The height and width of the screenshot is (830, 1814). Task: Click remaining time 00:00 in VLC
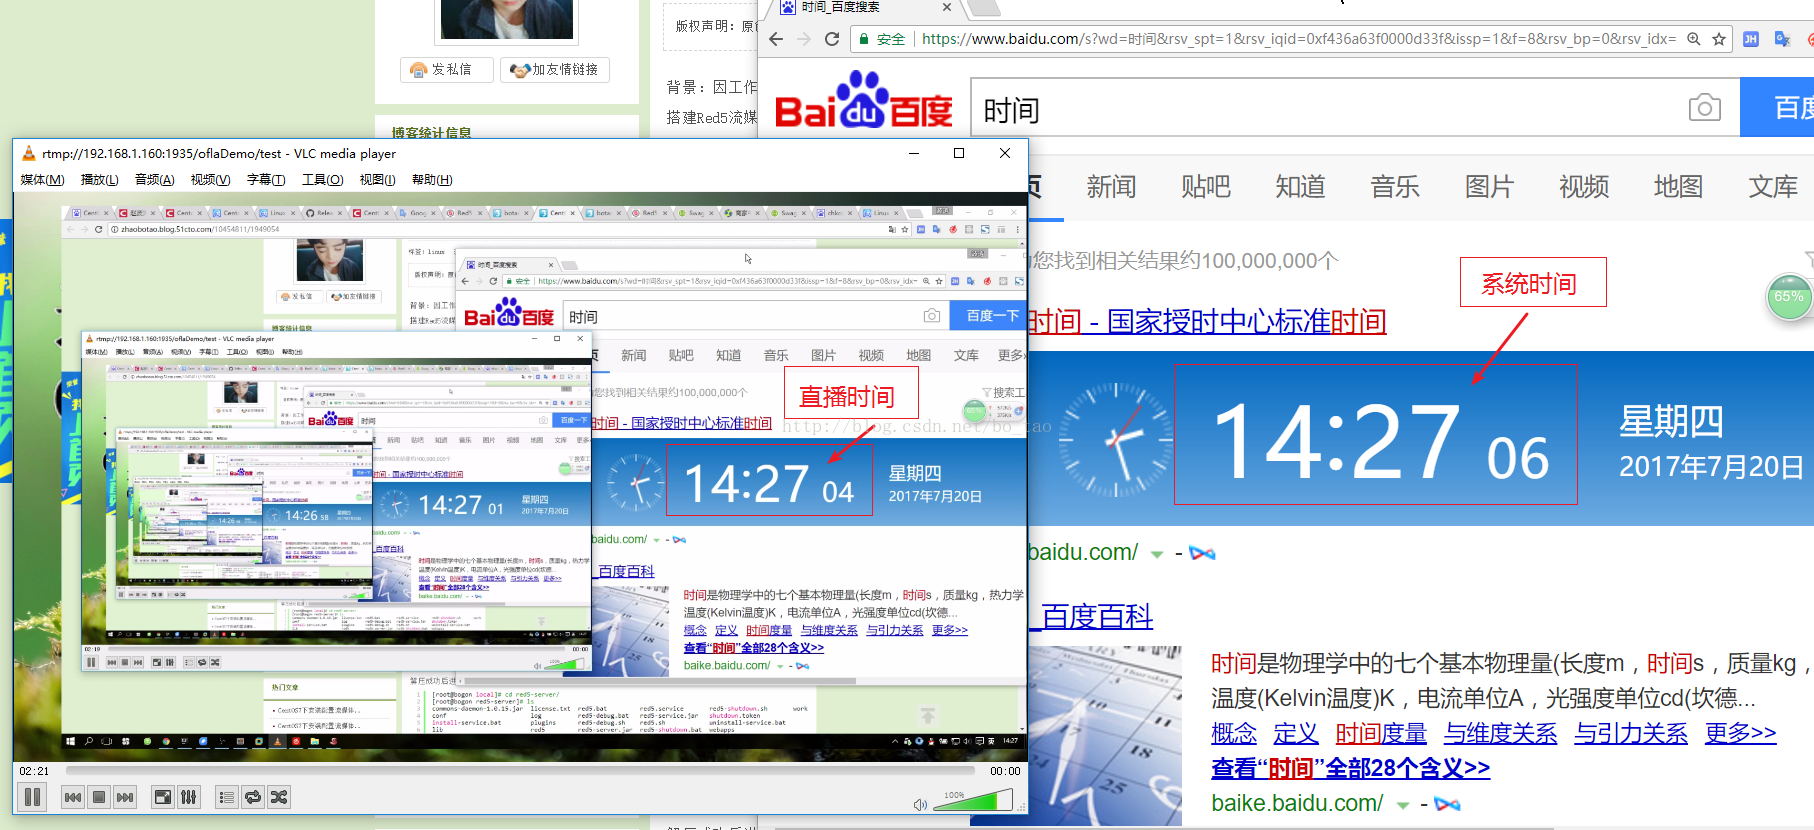click(1005, 771)
